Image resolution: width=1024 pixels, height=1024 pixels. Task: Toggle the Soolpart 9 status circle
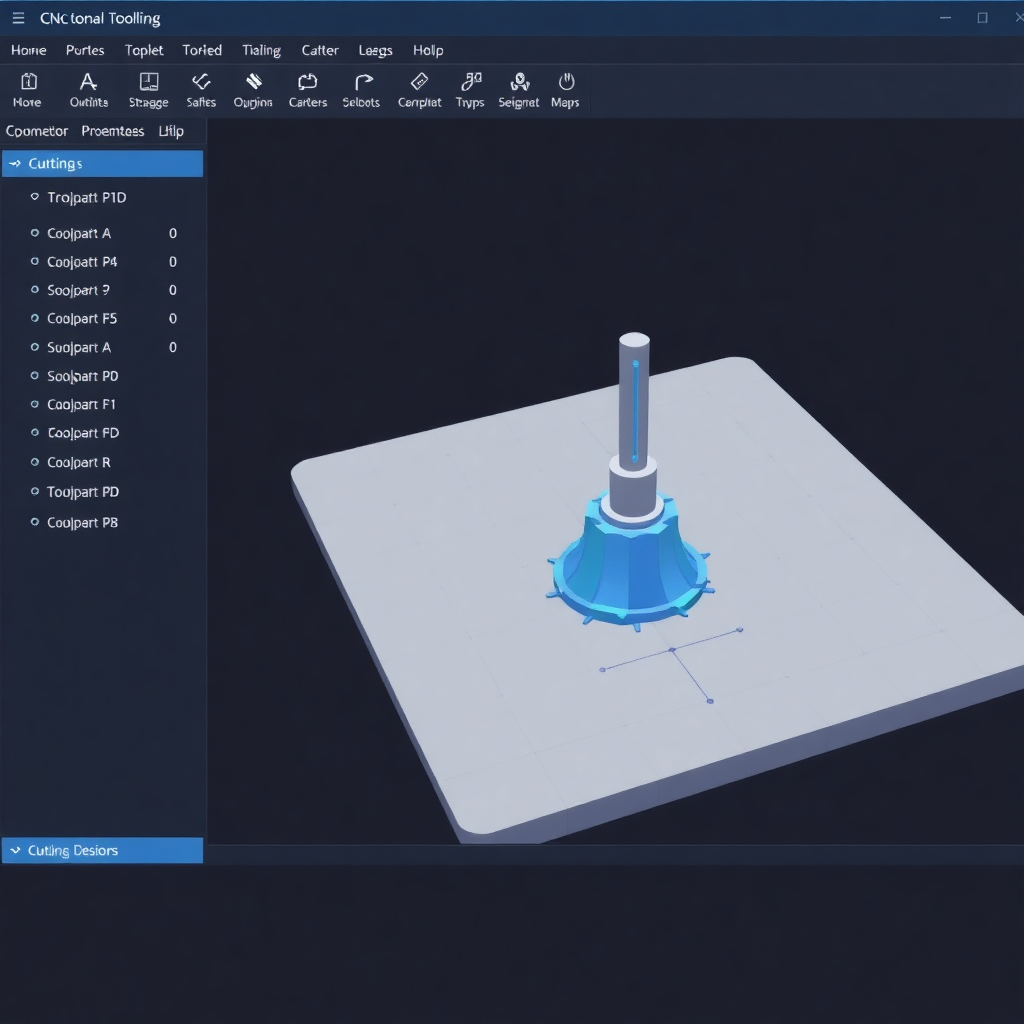pos(35,290)
